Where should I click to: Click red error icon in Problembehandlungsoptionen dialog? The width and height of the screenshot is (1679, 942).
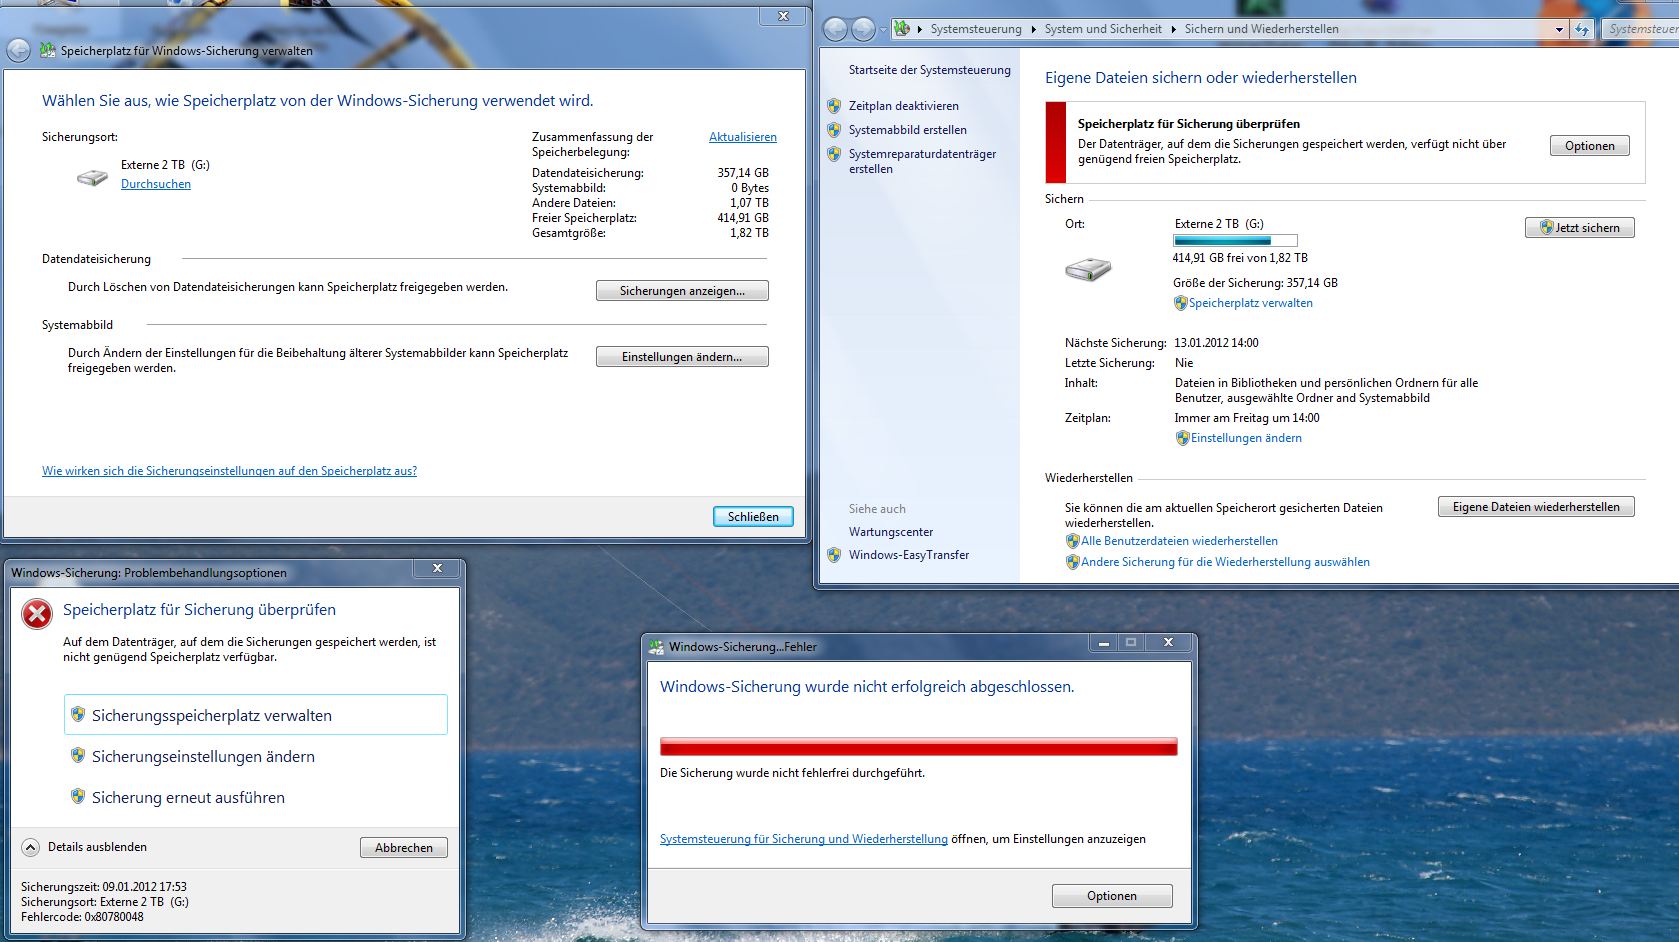point(37,614)
